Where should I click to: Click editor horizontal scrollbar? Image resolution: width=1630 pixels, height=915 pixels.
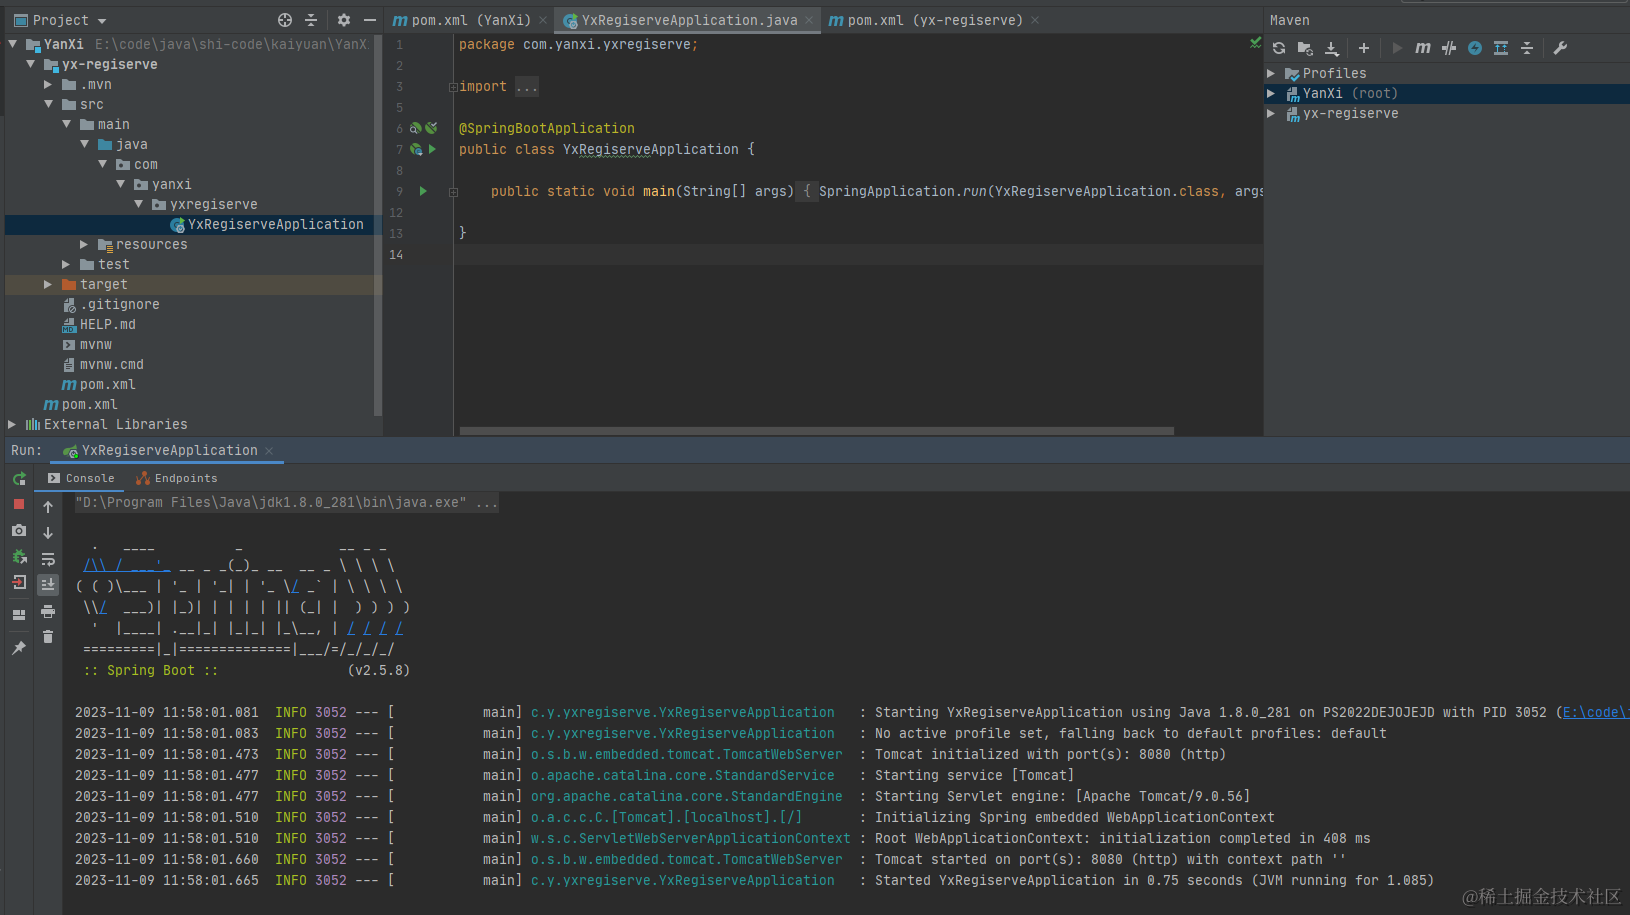coord(816,431)
